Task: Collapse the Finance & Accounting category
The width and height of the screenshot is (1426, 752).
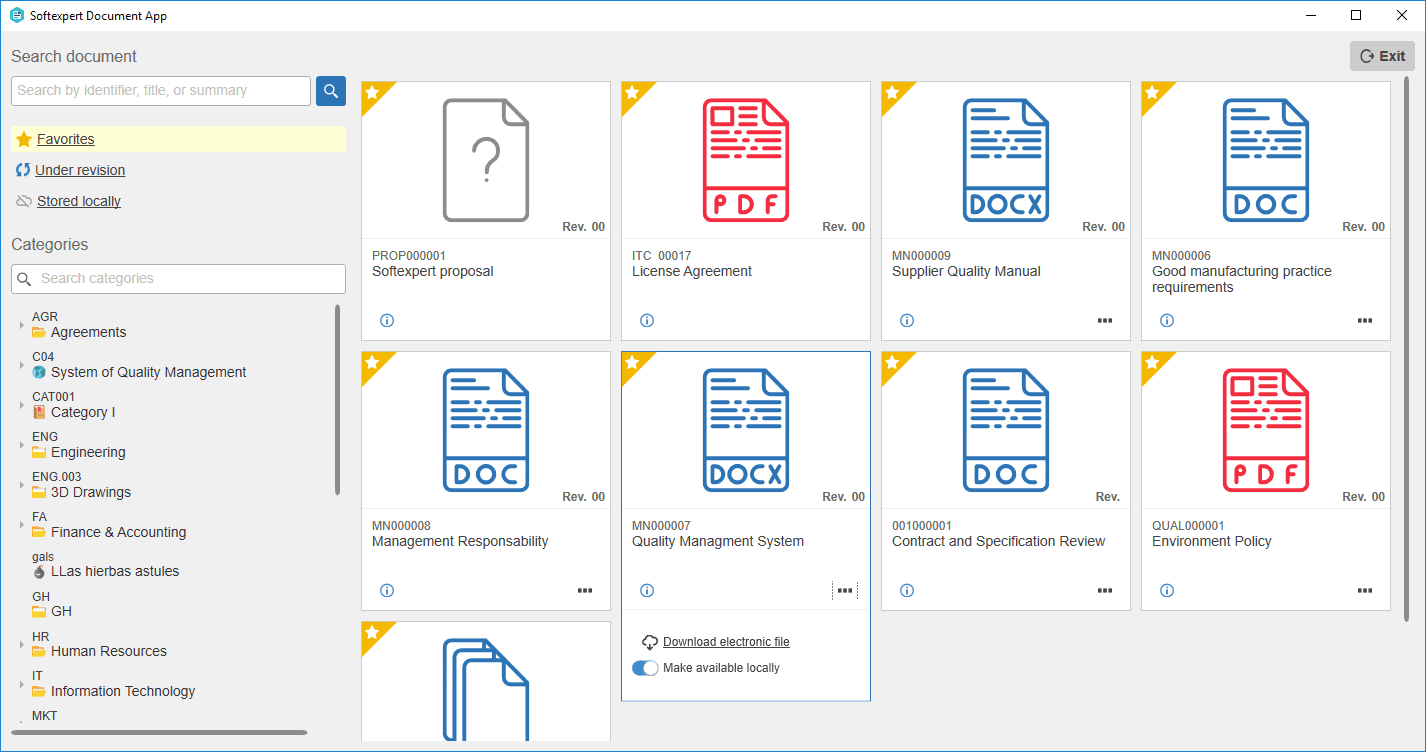Action: pos(20,524)
